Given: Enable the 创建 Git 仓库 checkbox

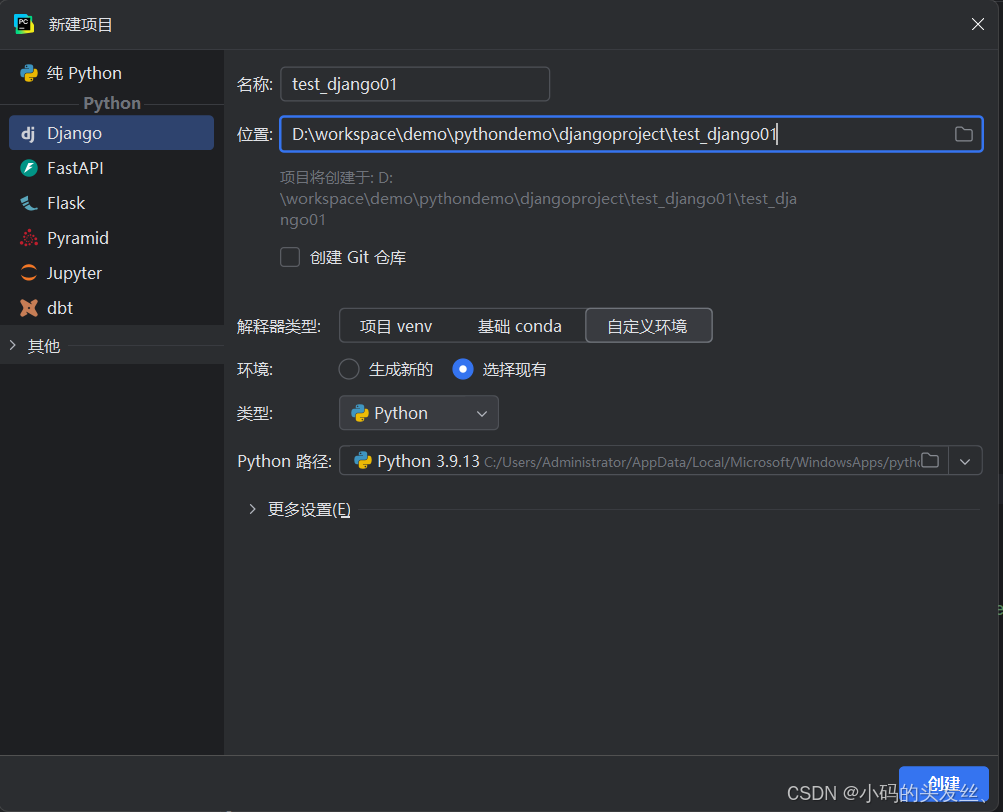Looking at the screenshot, I should pos(290,257).
